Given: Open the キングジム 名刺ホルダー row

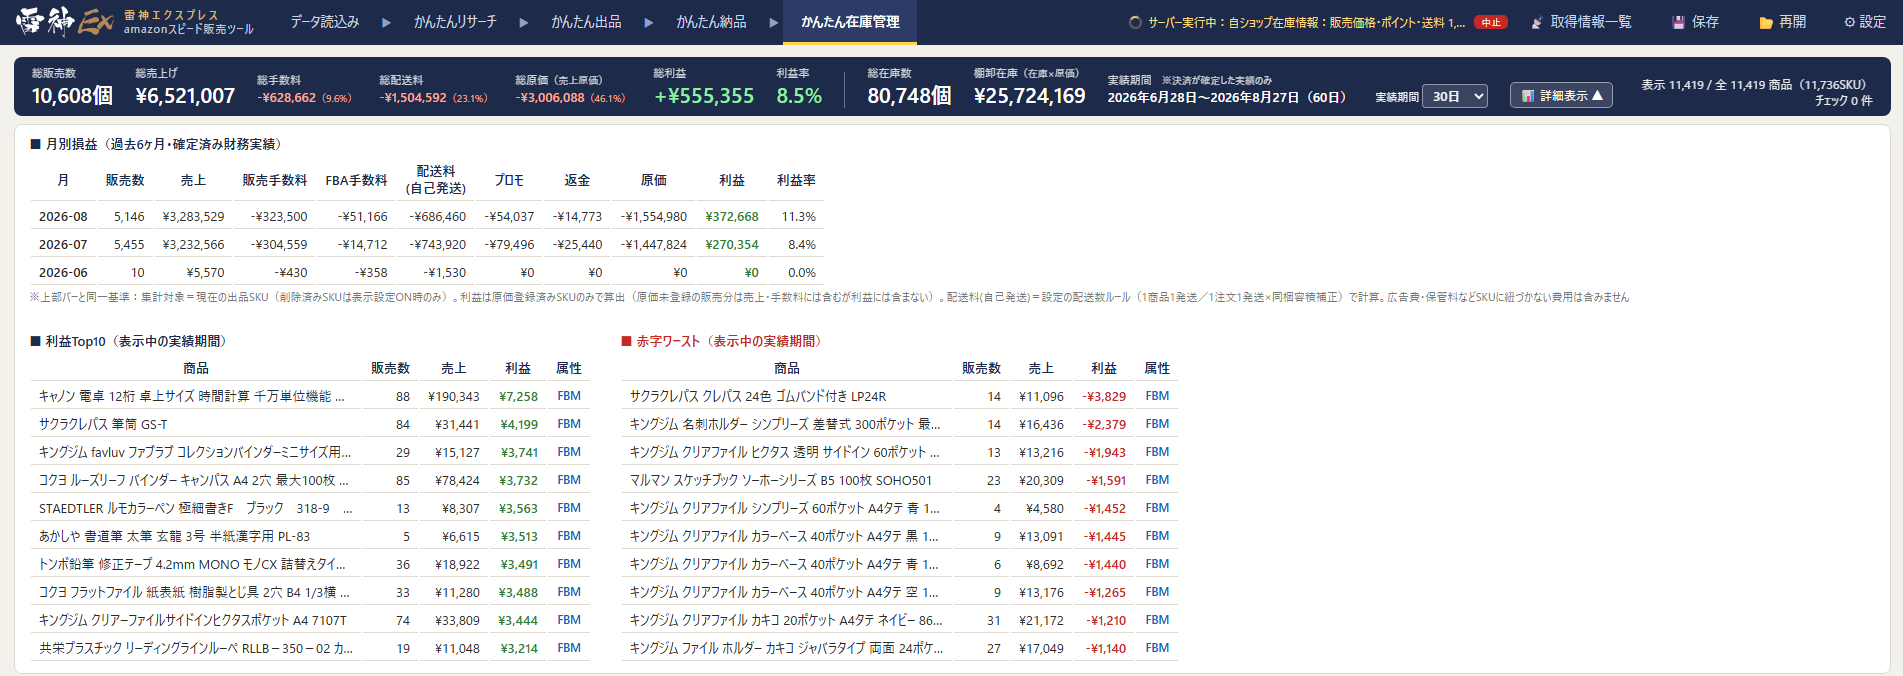Looking at the screenshot, I should 900,424.
